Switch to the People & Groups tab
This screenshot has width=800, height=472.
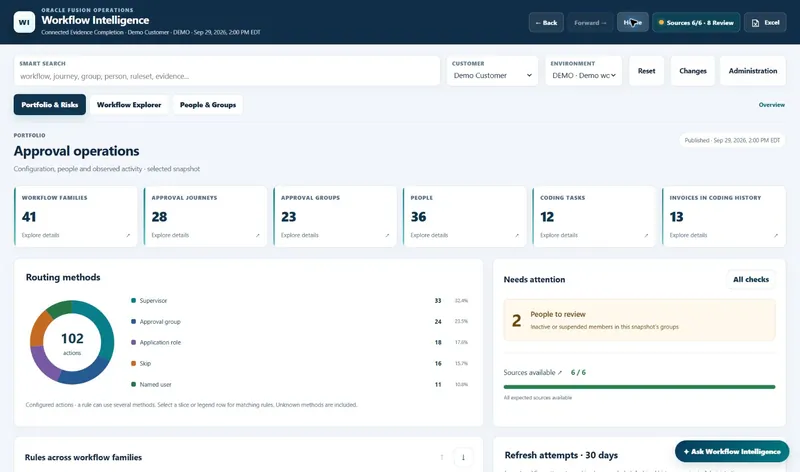coord(208,105)
